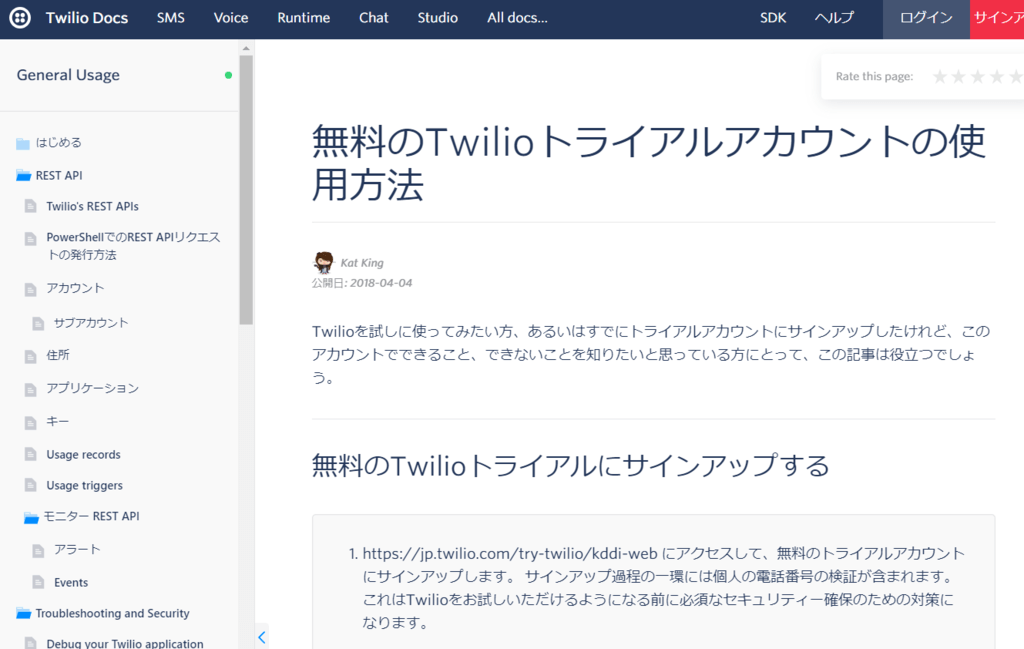Image resolution: width=1024 pixels, height=649 pixels.
Task: Open the はじめる sidebar section
Action: (59, 142)
